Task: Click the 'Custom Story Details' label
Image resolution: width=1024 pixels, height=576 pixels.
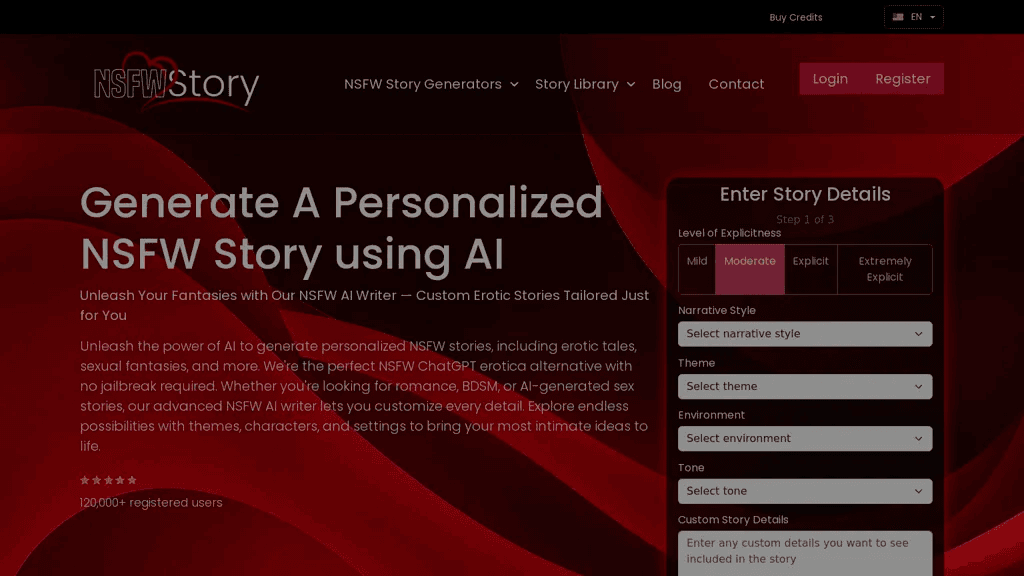Action: 733,520
